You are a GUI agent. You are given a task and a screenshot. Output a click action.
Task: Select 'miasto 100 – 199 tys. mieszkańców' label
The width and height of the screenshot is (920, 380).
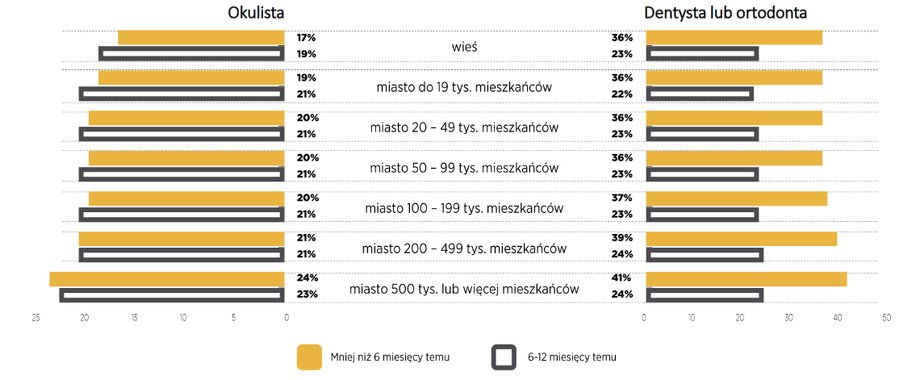tap(464, 208)
